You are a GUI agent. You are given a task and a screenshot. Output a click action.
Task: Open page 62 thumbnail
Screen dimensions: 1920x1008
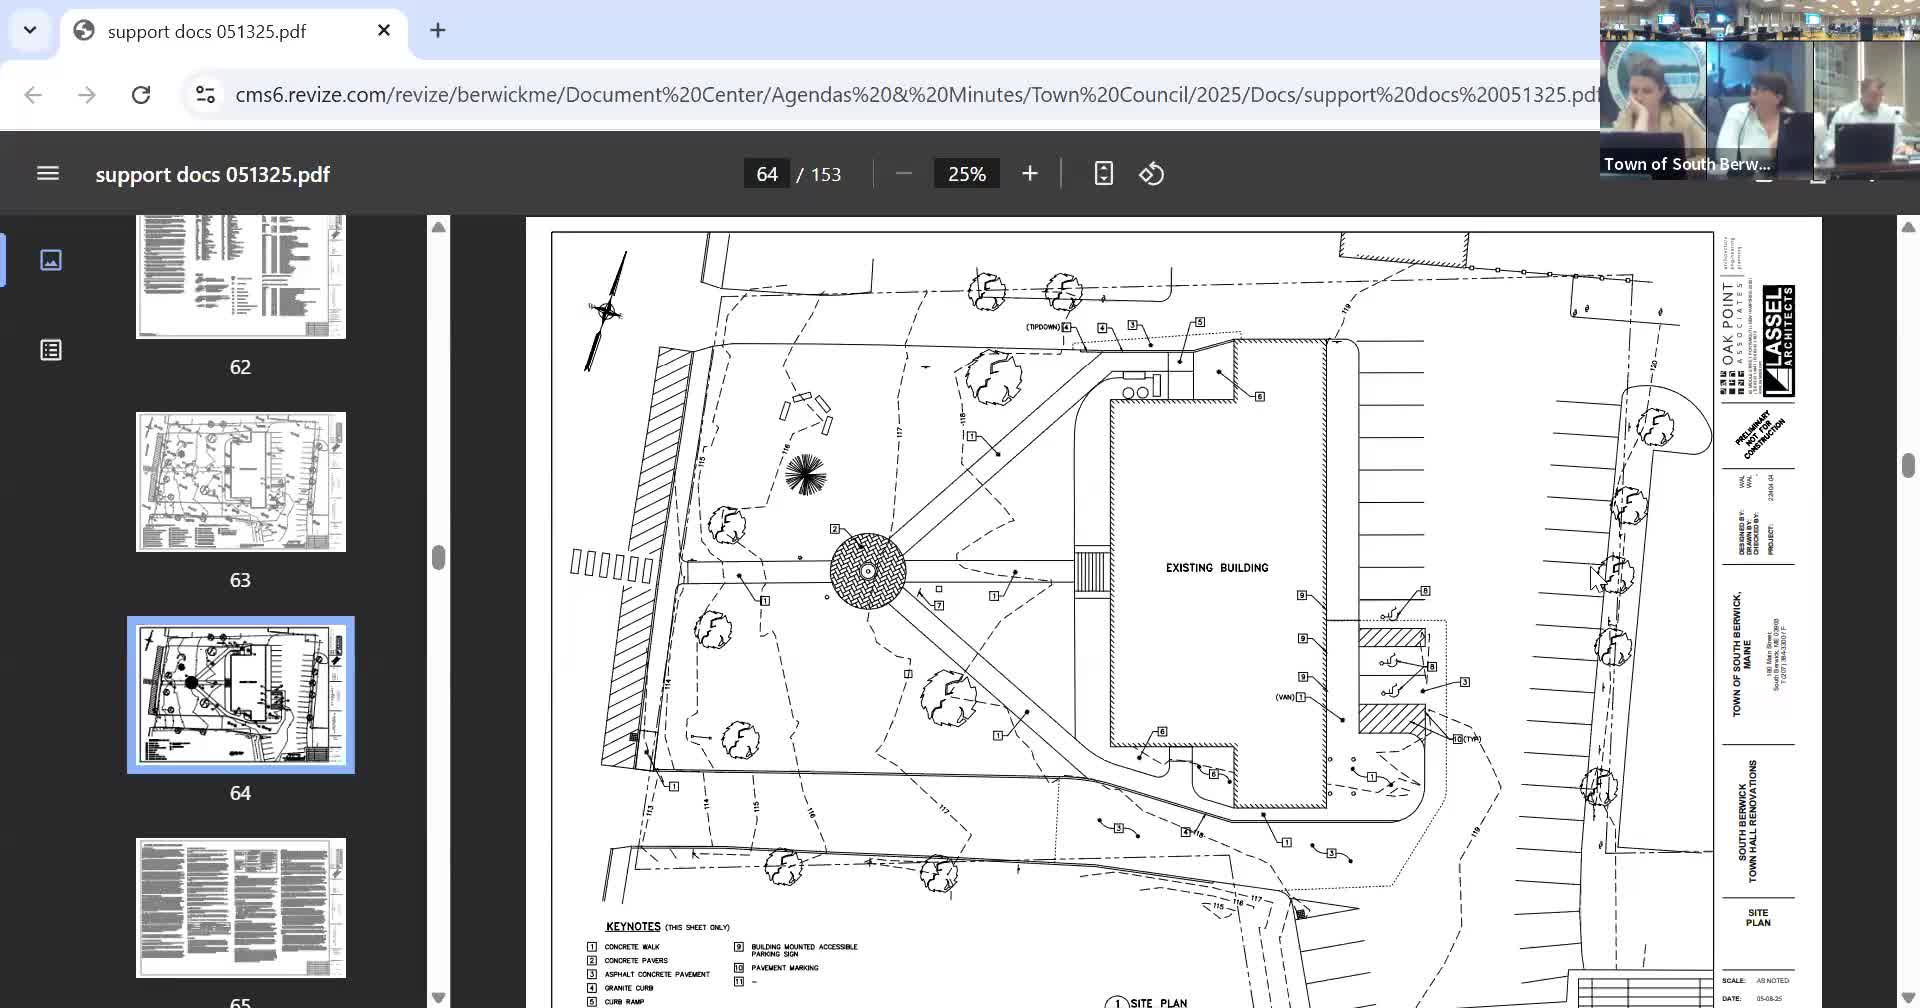click(x=241, y=277)
